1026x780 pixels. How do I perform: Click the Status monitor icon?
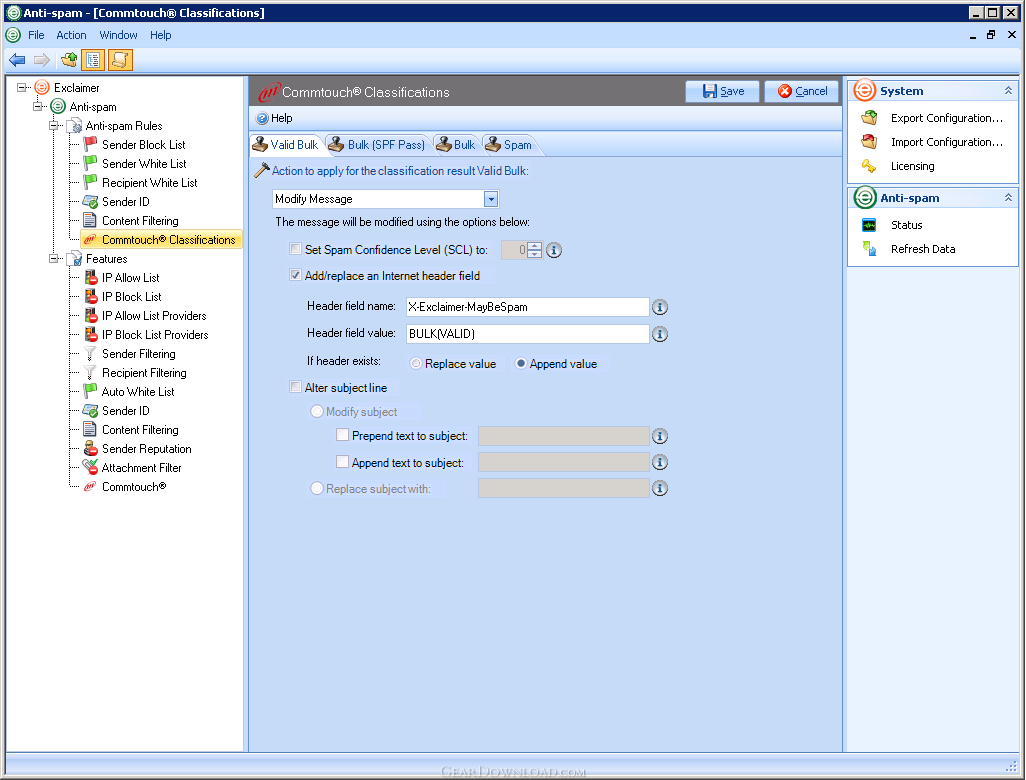tap(869, 225)
